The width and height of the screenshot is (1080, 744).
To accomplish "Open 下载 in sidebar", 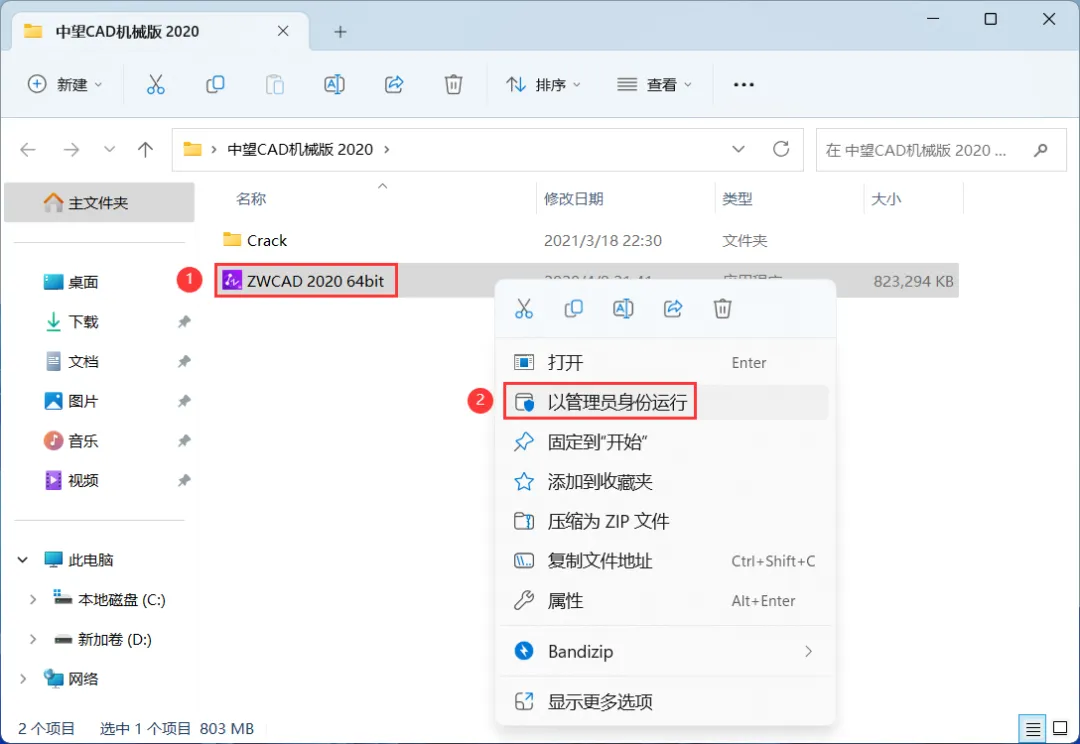I will click(71, 322).
